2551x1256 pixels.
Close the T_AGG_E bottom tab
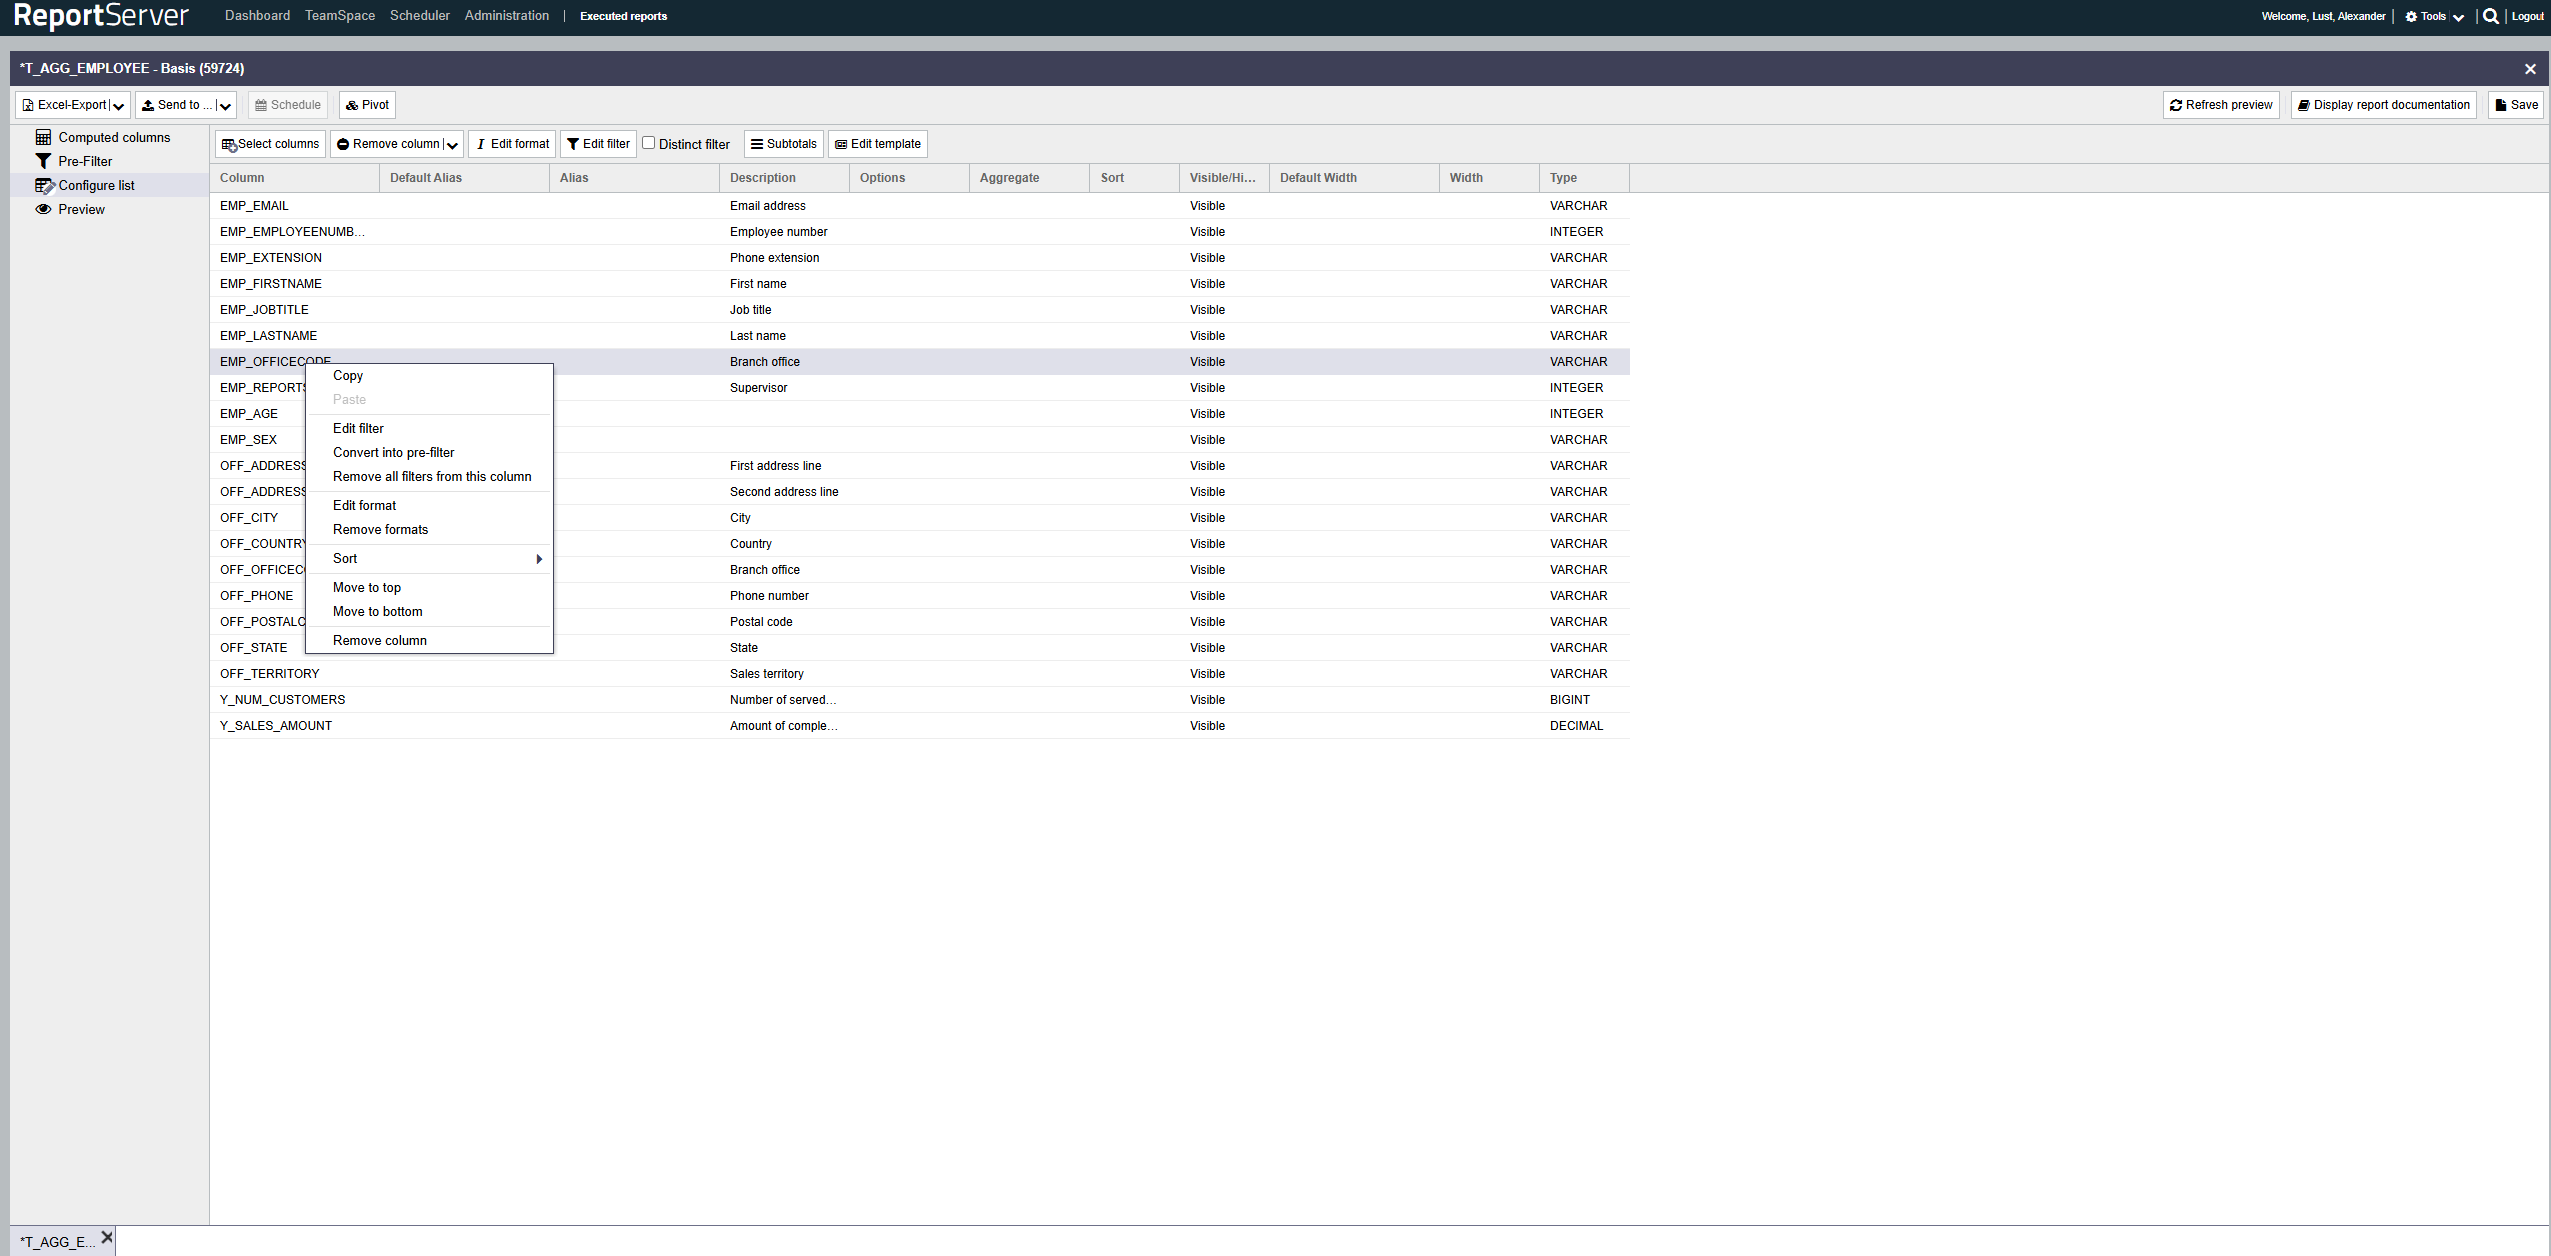[107, 1237]
